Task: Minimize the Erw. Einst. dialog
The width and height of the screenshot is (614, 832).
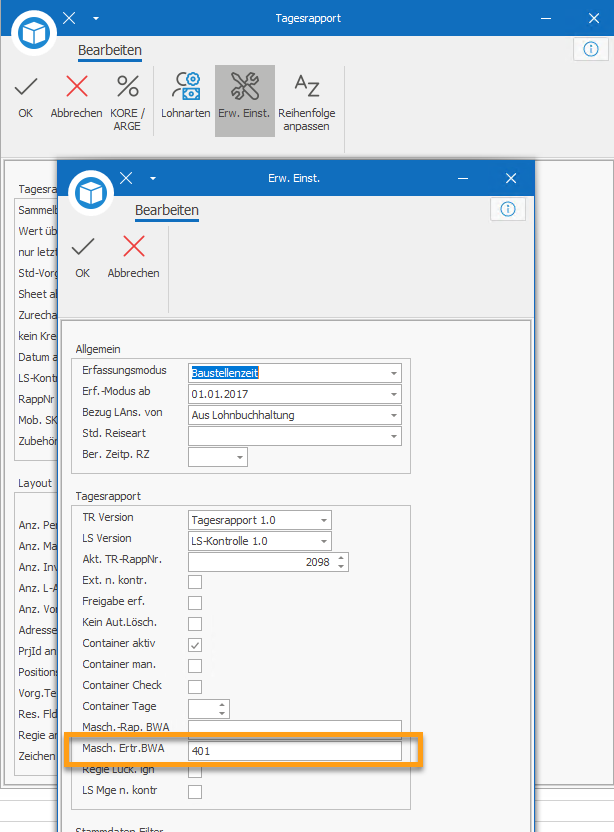Action: (x=463, y=178)
